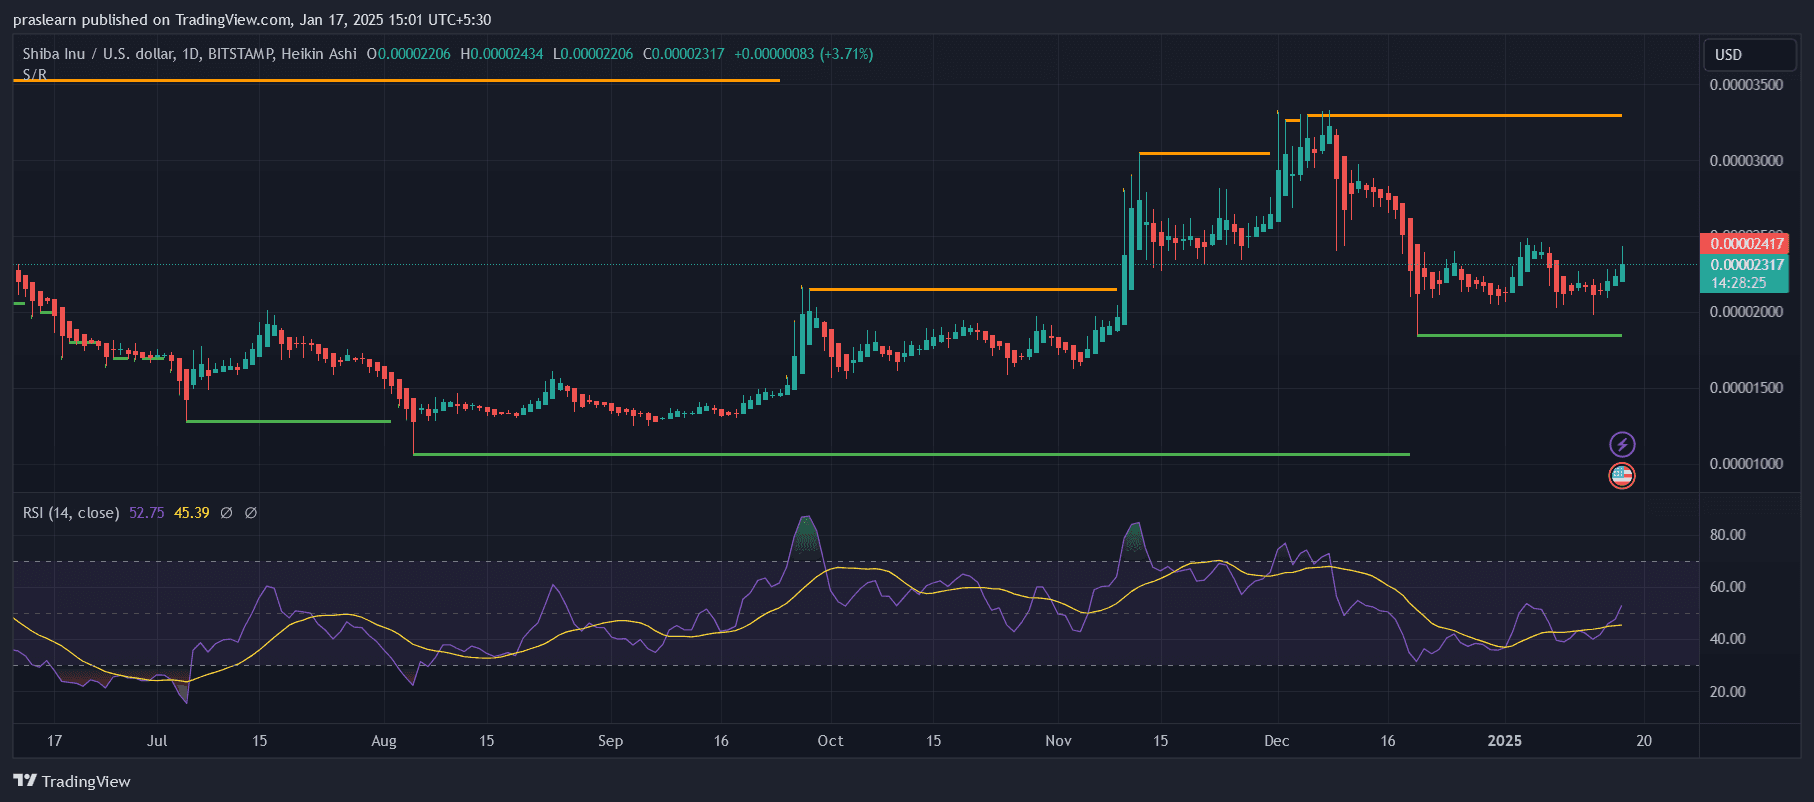The width and height of the screenshot is (1814, 802).
Task: Click the Jul label on the time axis
Action: 157,741
